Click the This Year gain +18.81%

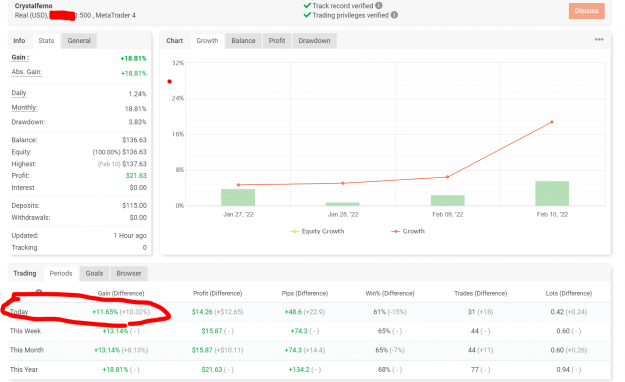point(115,370)
